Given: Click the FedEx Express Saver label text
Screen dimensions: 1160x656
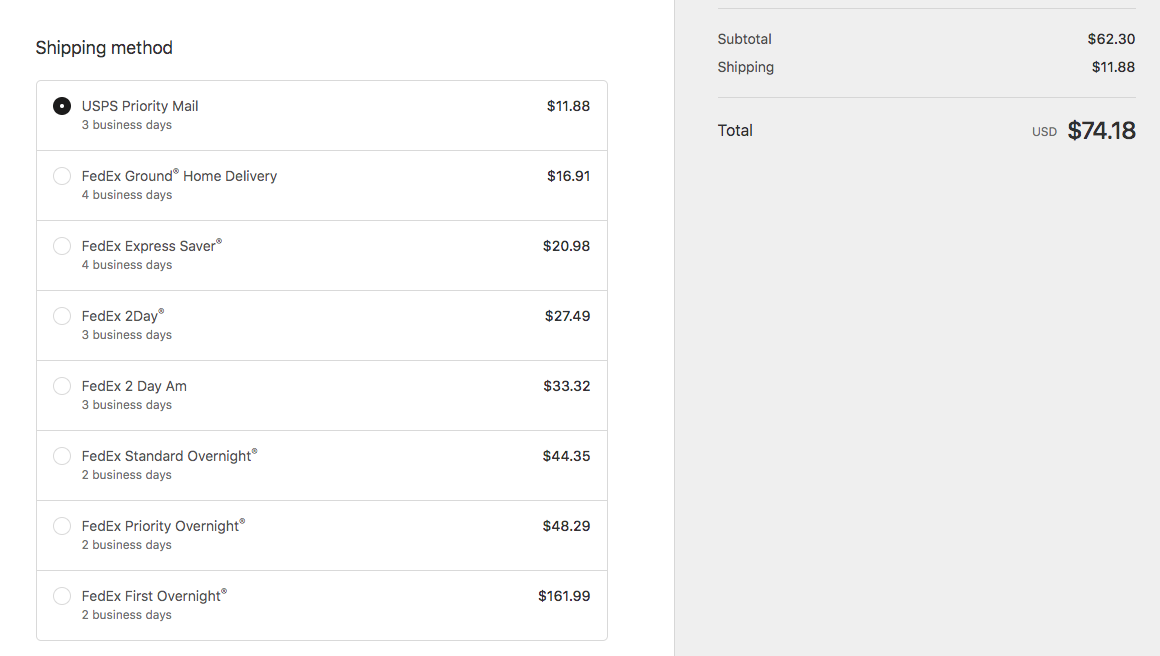Looking at the screenshot, I should click(150, 246).
